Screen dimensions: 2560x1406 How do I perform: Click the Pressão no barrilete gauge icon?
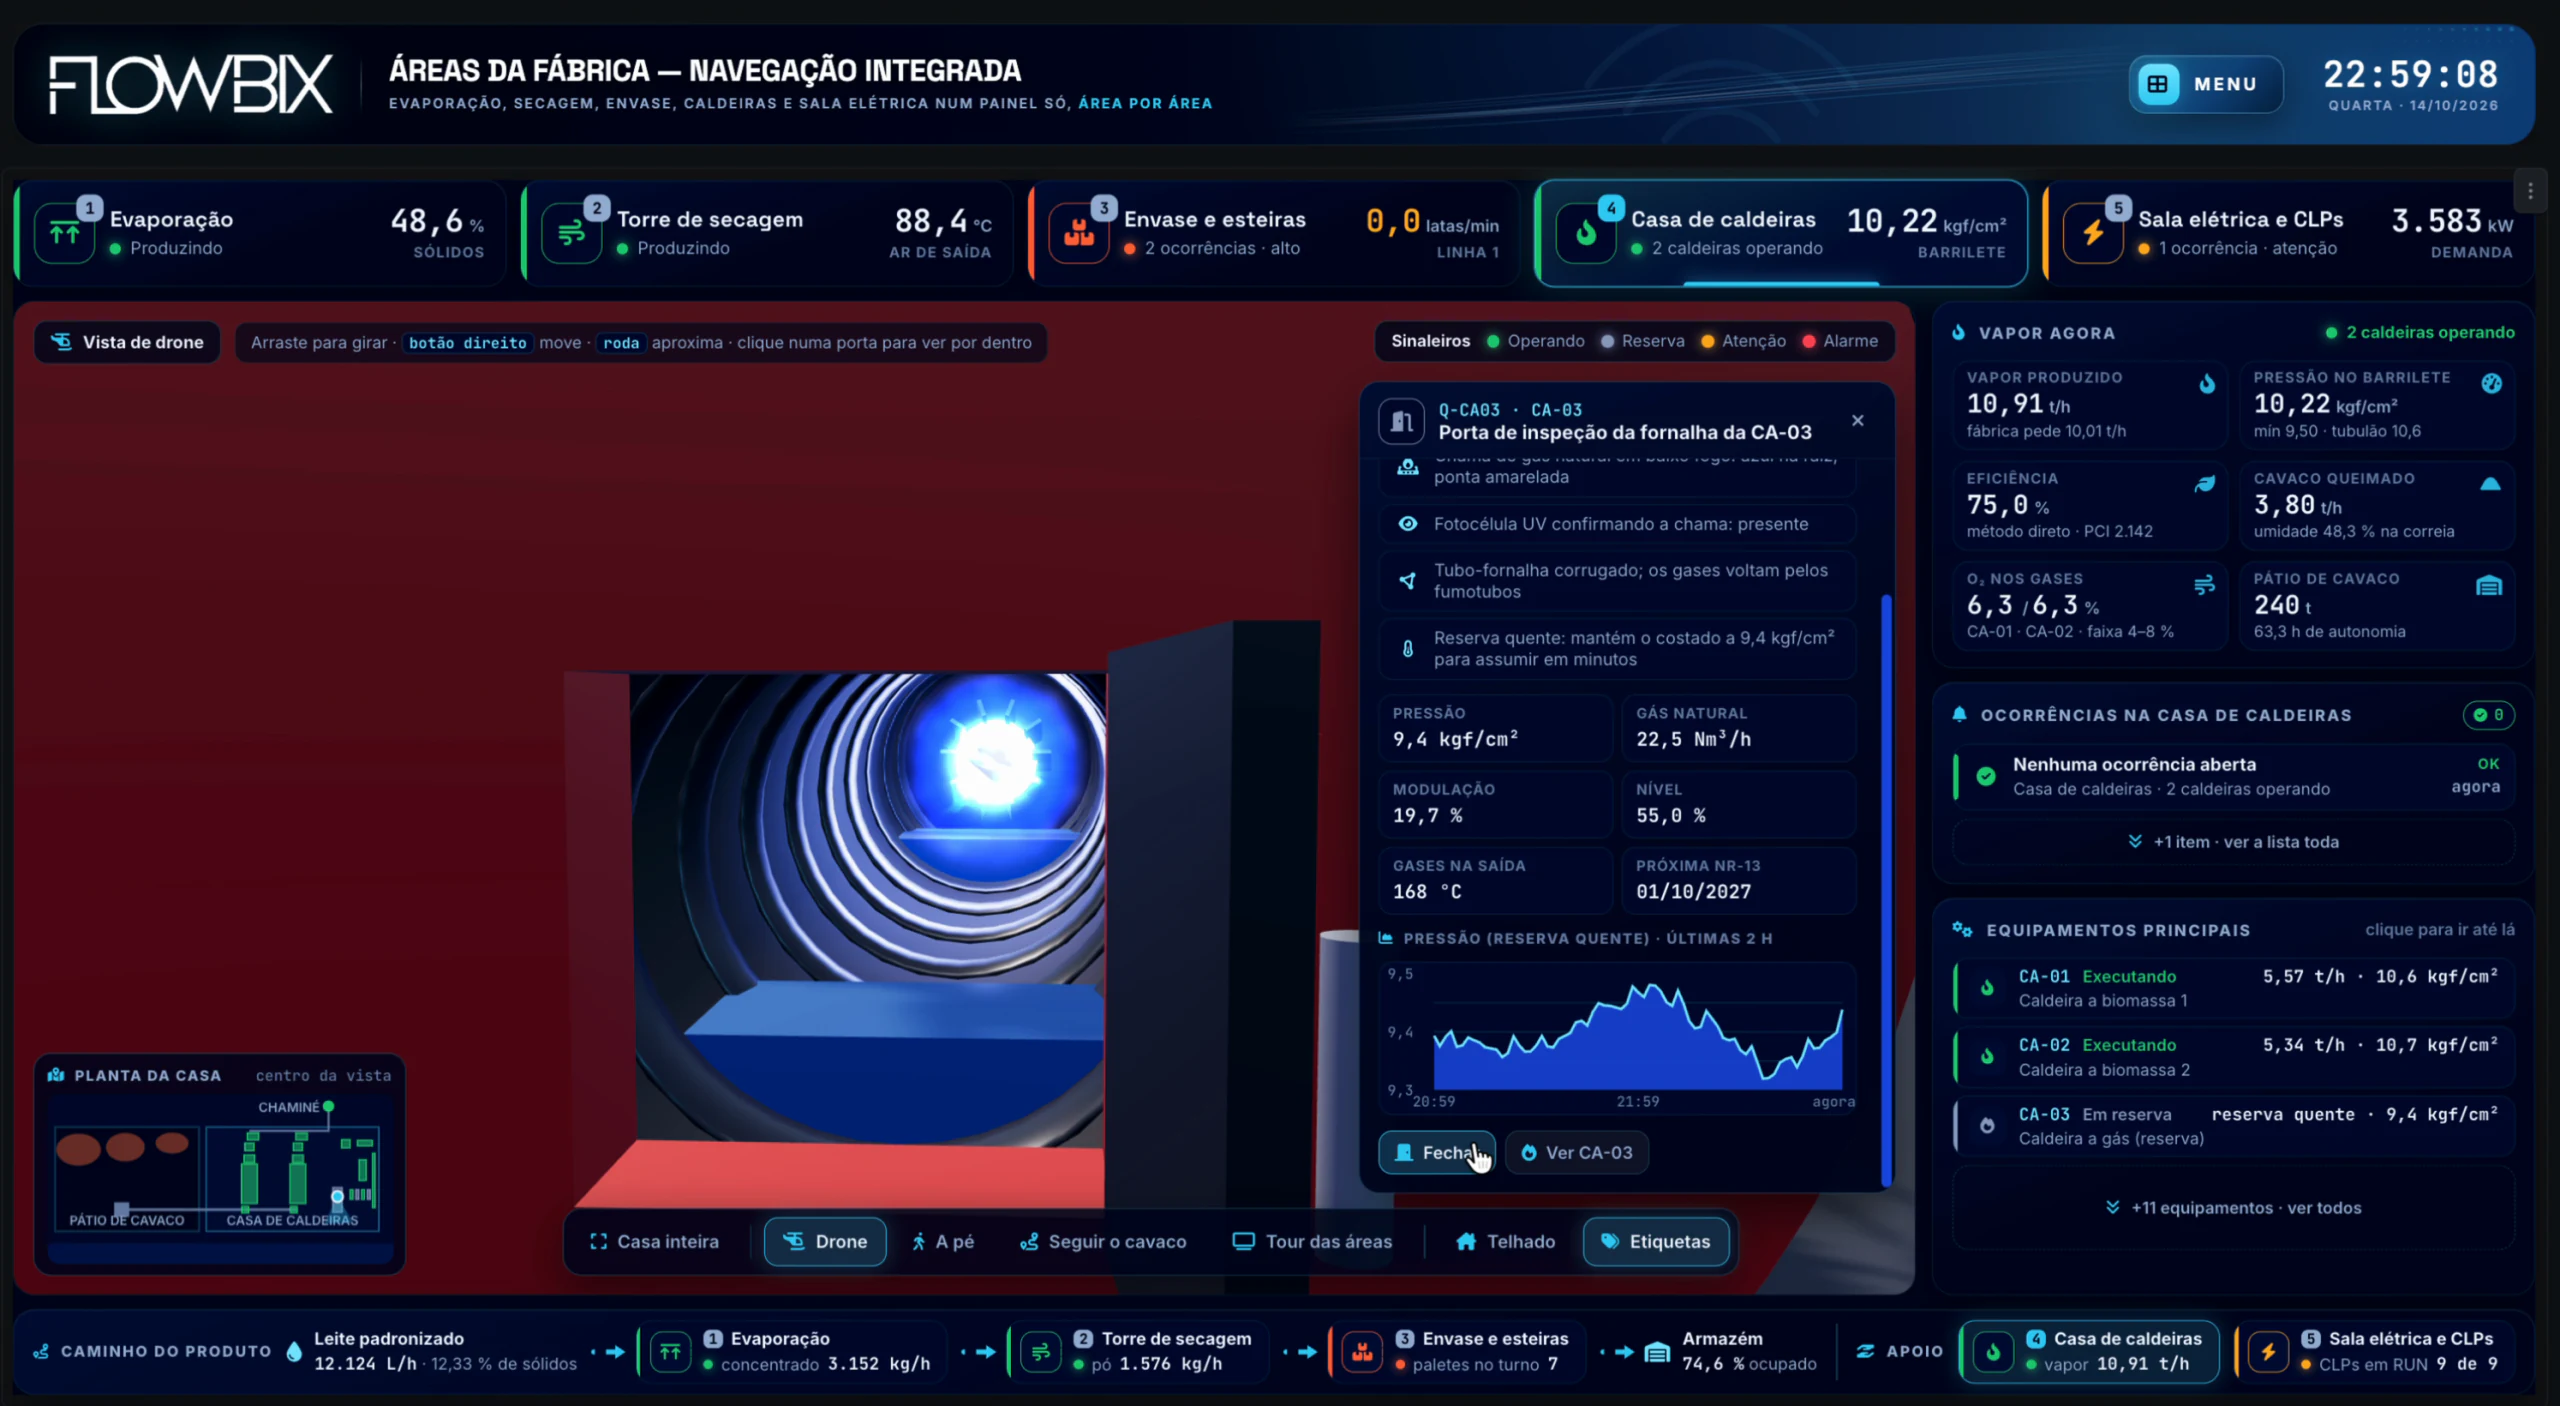(x=2491, y=383)
